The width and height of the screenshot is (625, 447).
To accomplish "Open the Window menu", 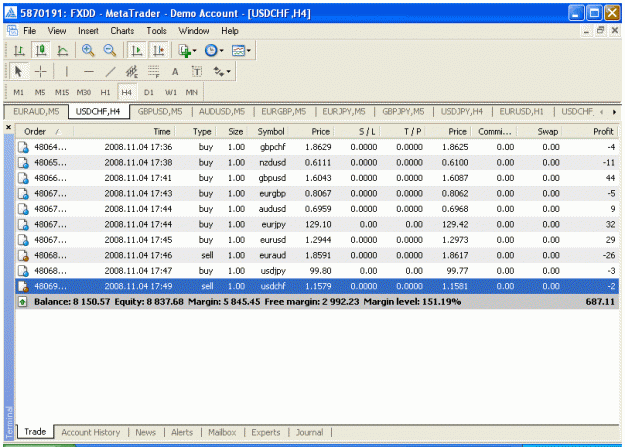I will (x=193, y=31).
